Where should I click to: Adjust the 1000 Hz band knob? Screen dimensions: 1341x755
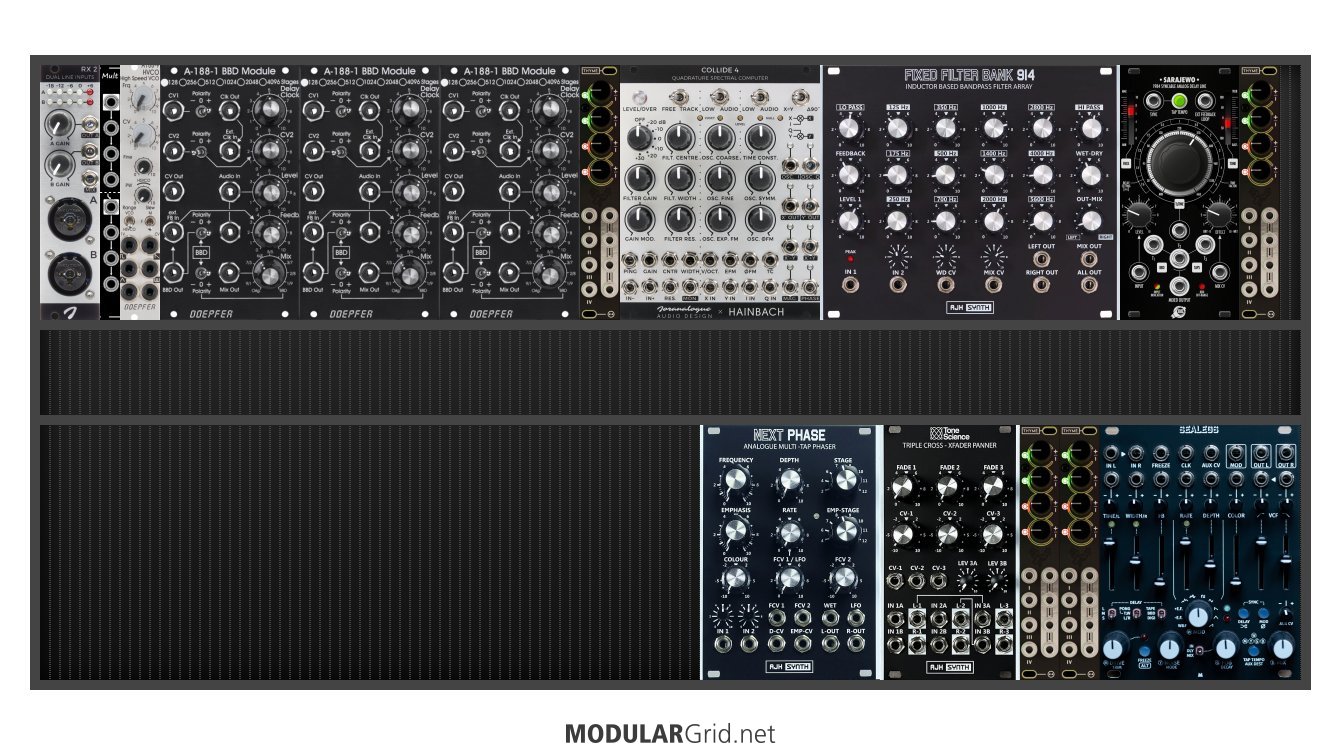click(993, 127)
